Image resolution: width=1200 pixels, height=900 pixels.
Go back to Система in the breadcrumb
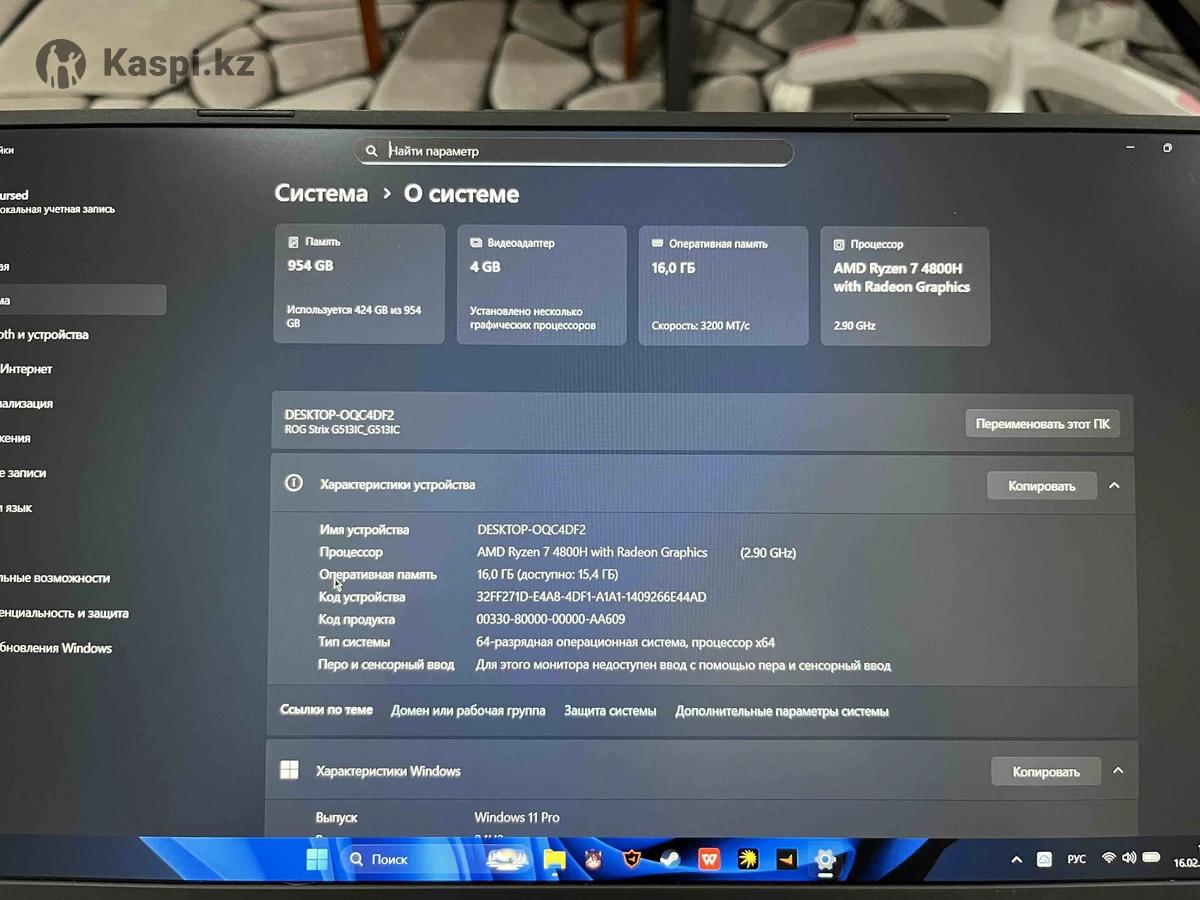coord(321,194)
